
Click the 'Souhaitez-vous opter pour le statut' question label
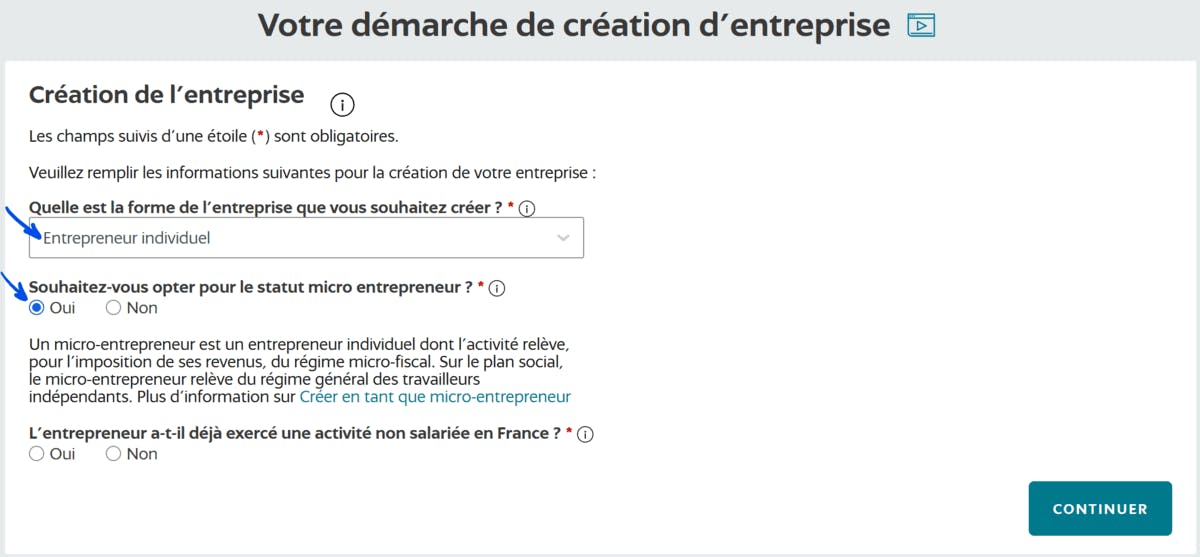click(250, 287)
